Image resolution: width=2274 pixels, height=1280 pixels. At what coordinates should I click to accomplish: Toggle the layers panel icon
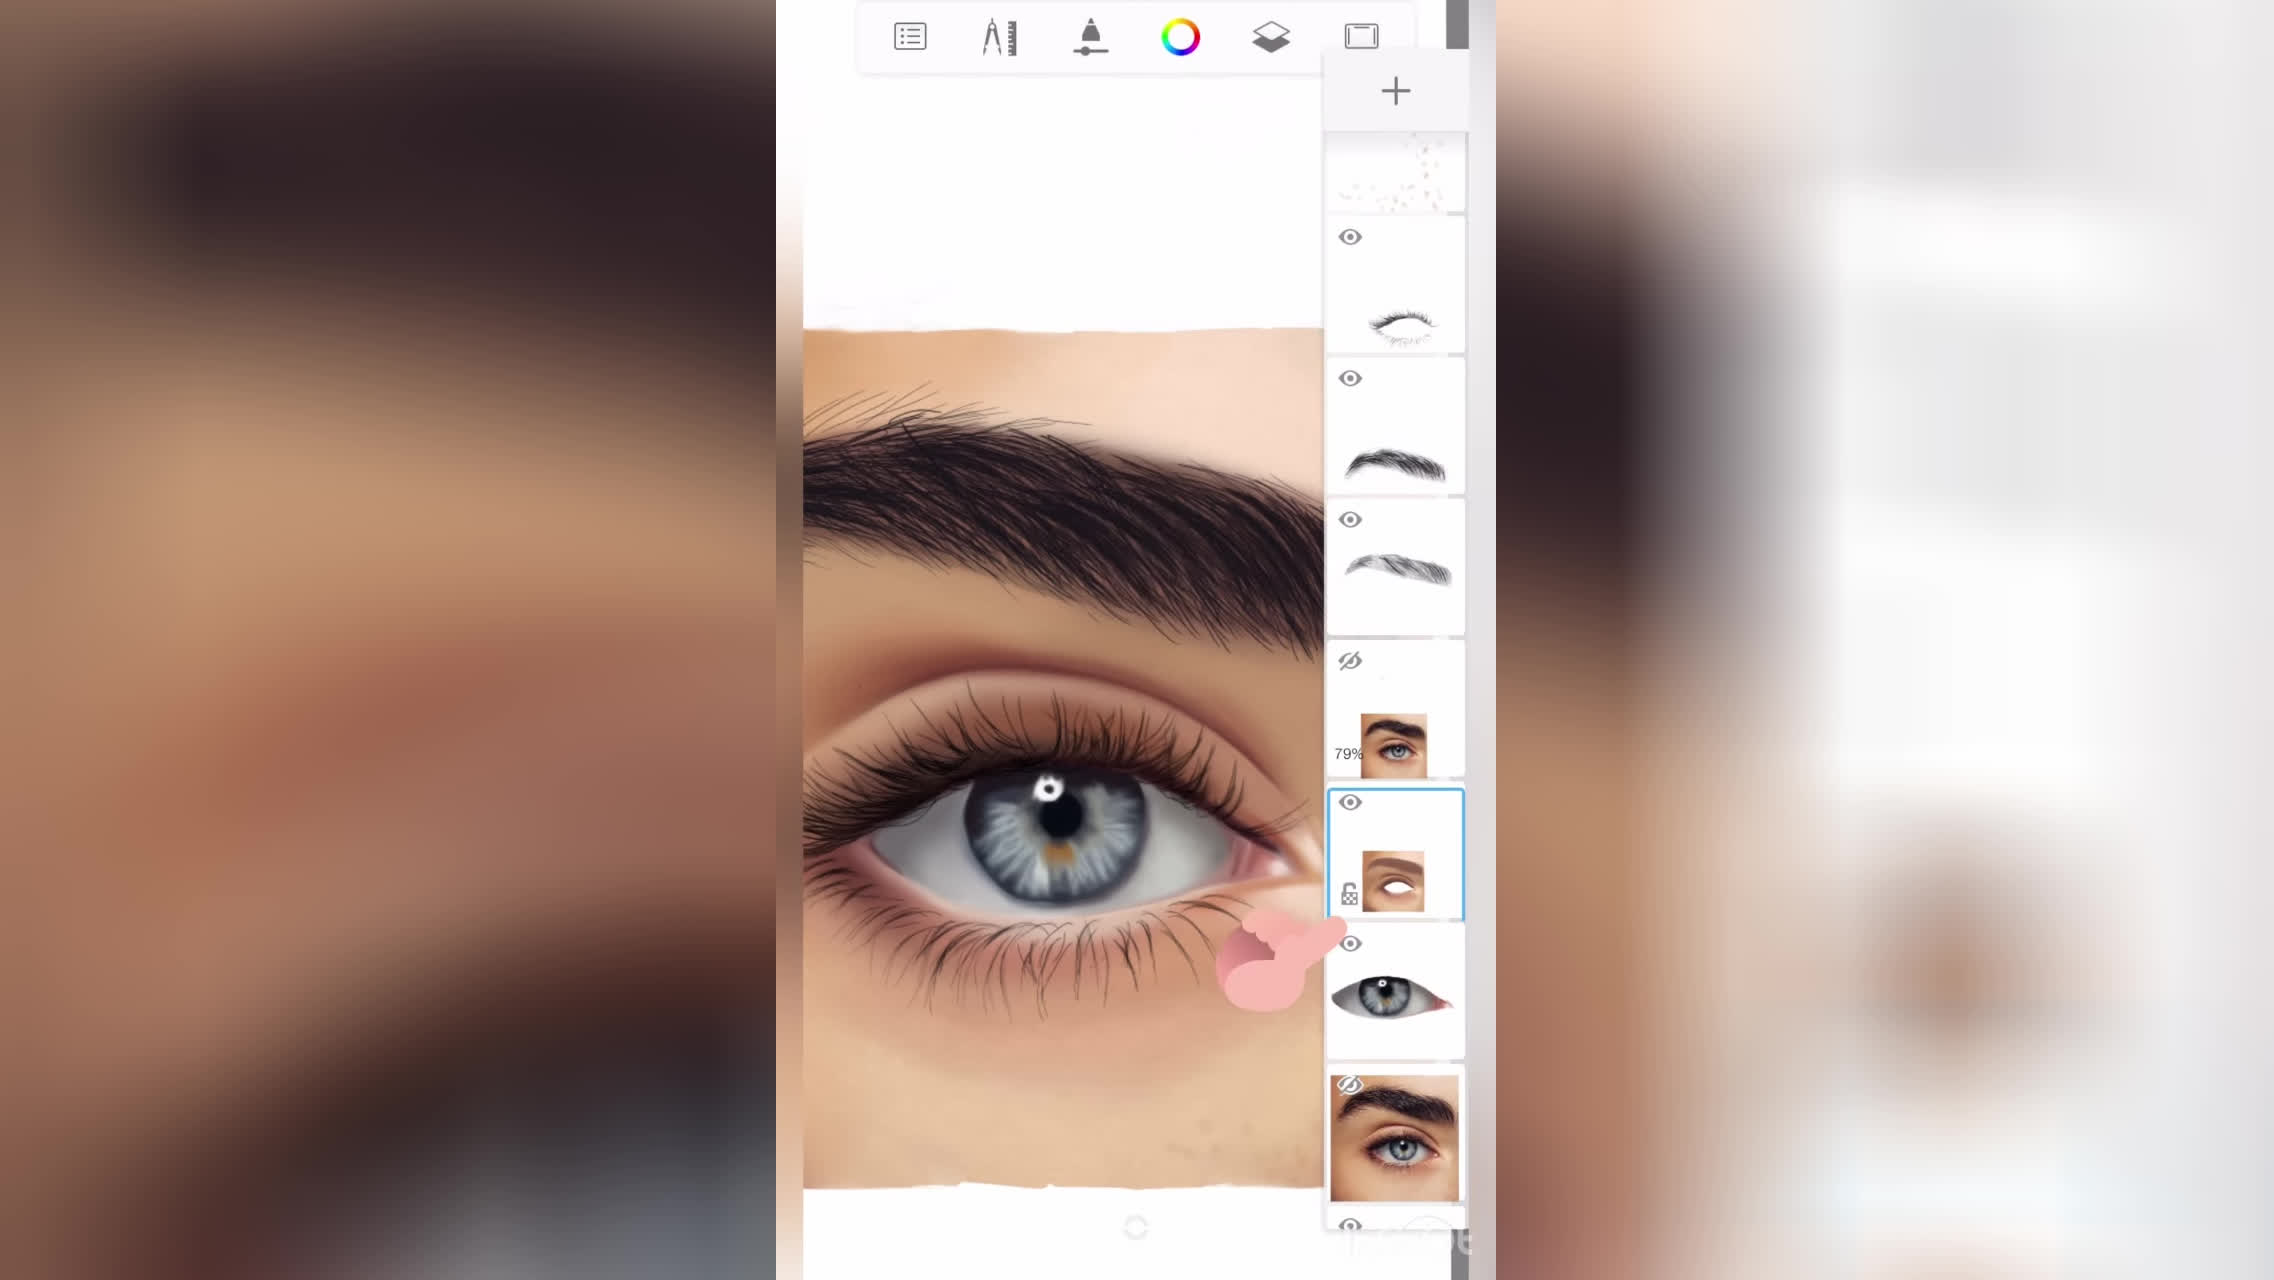click(1271, 37)
